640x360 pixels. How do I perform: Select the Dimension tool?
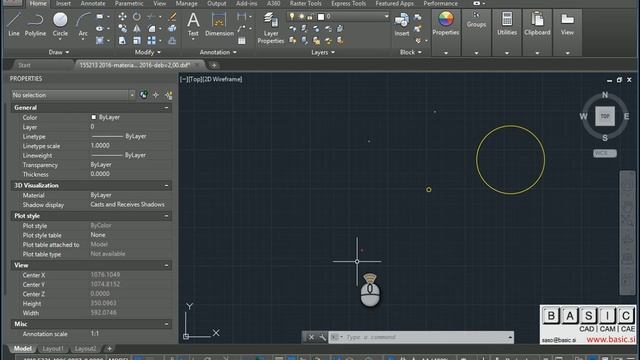219,24
